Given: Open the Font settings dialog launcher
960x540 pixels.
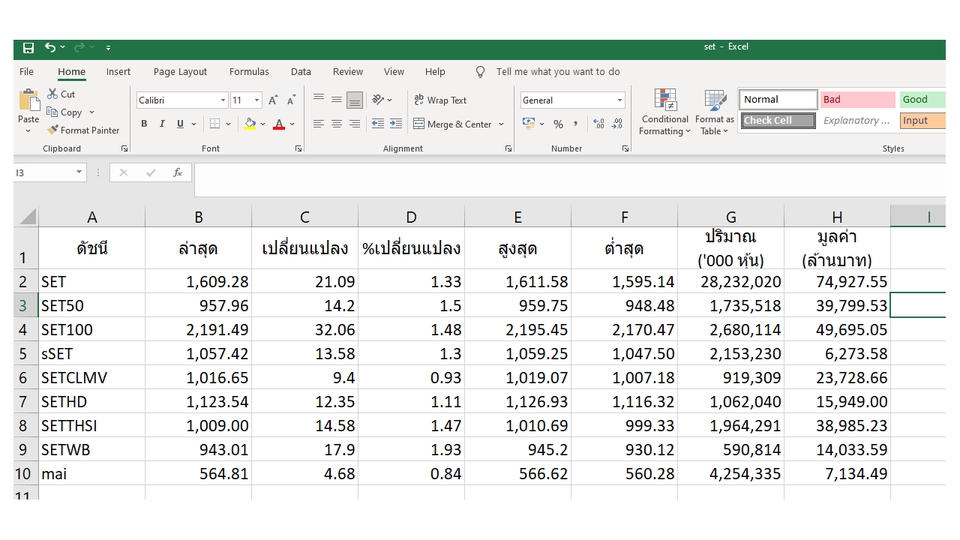Looking at the screenshot, I should point(298,149).
